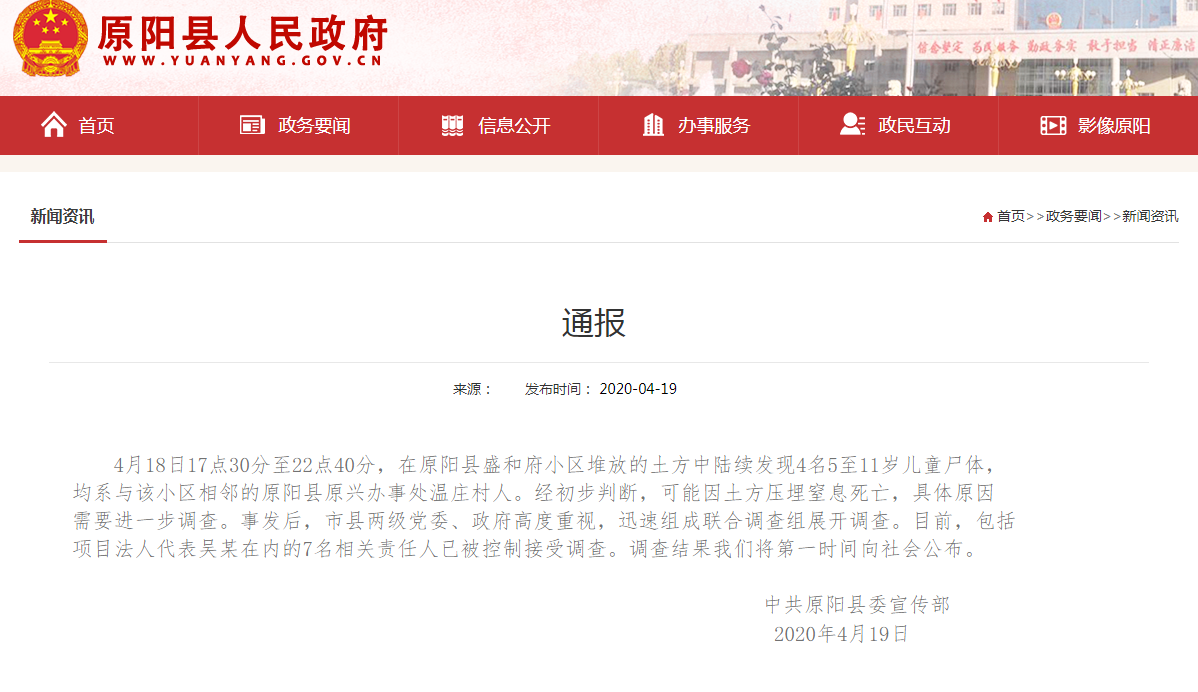Click the 中共原阳县委宣传部 signature line
This screenshot has height=692, width=1198.
click(857, 604)
